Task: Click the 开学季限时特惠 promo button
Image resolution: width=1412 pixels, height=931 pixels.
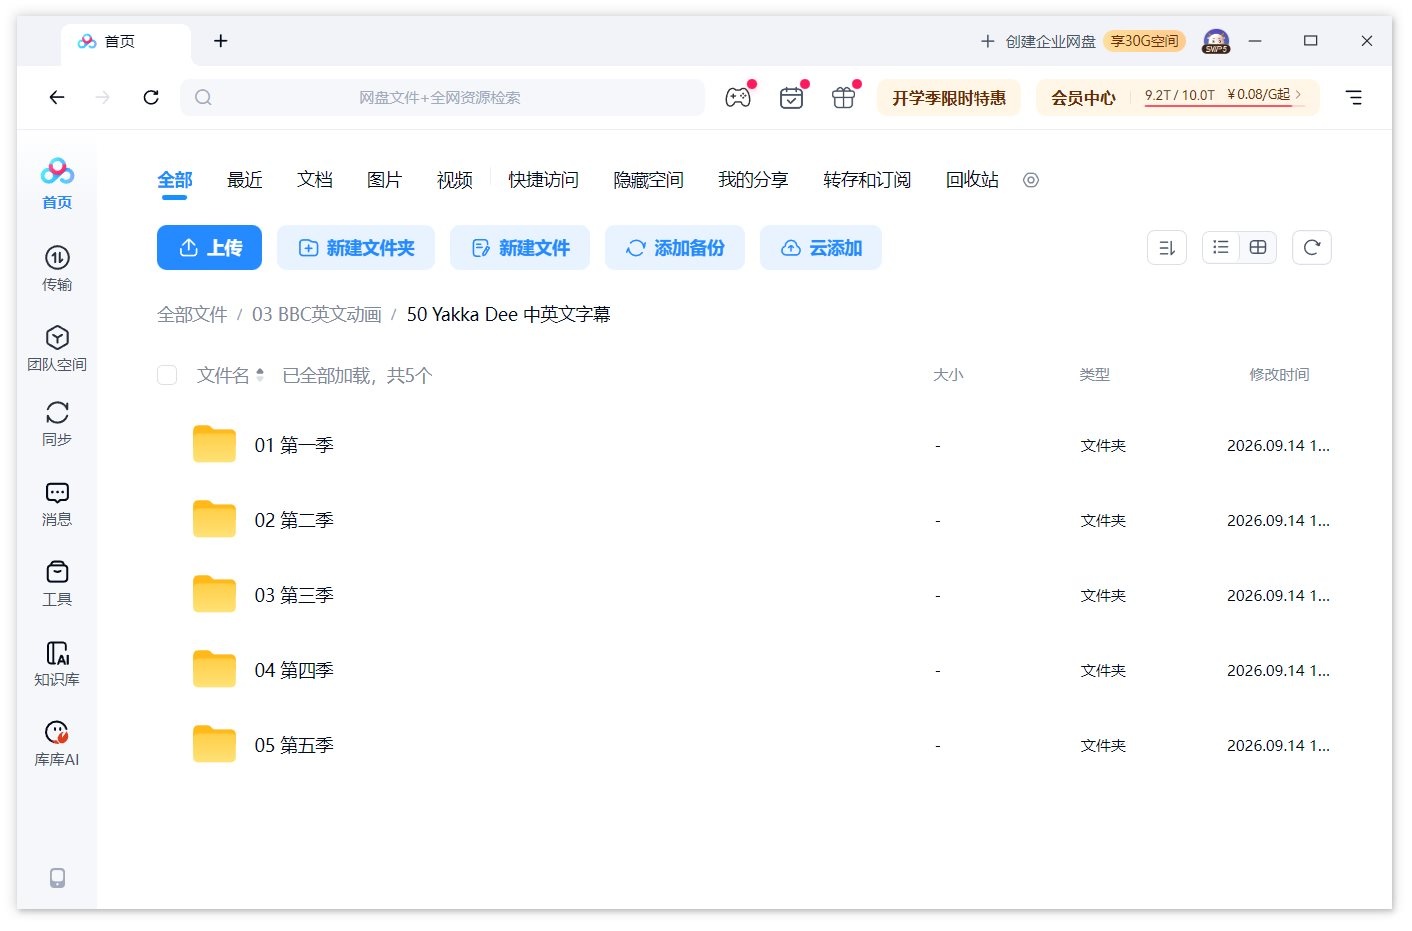Action: (949, 97)
